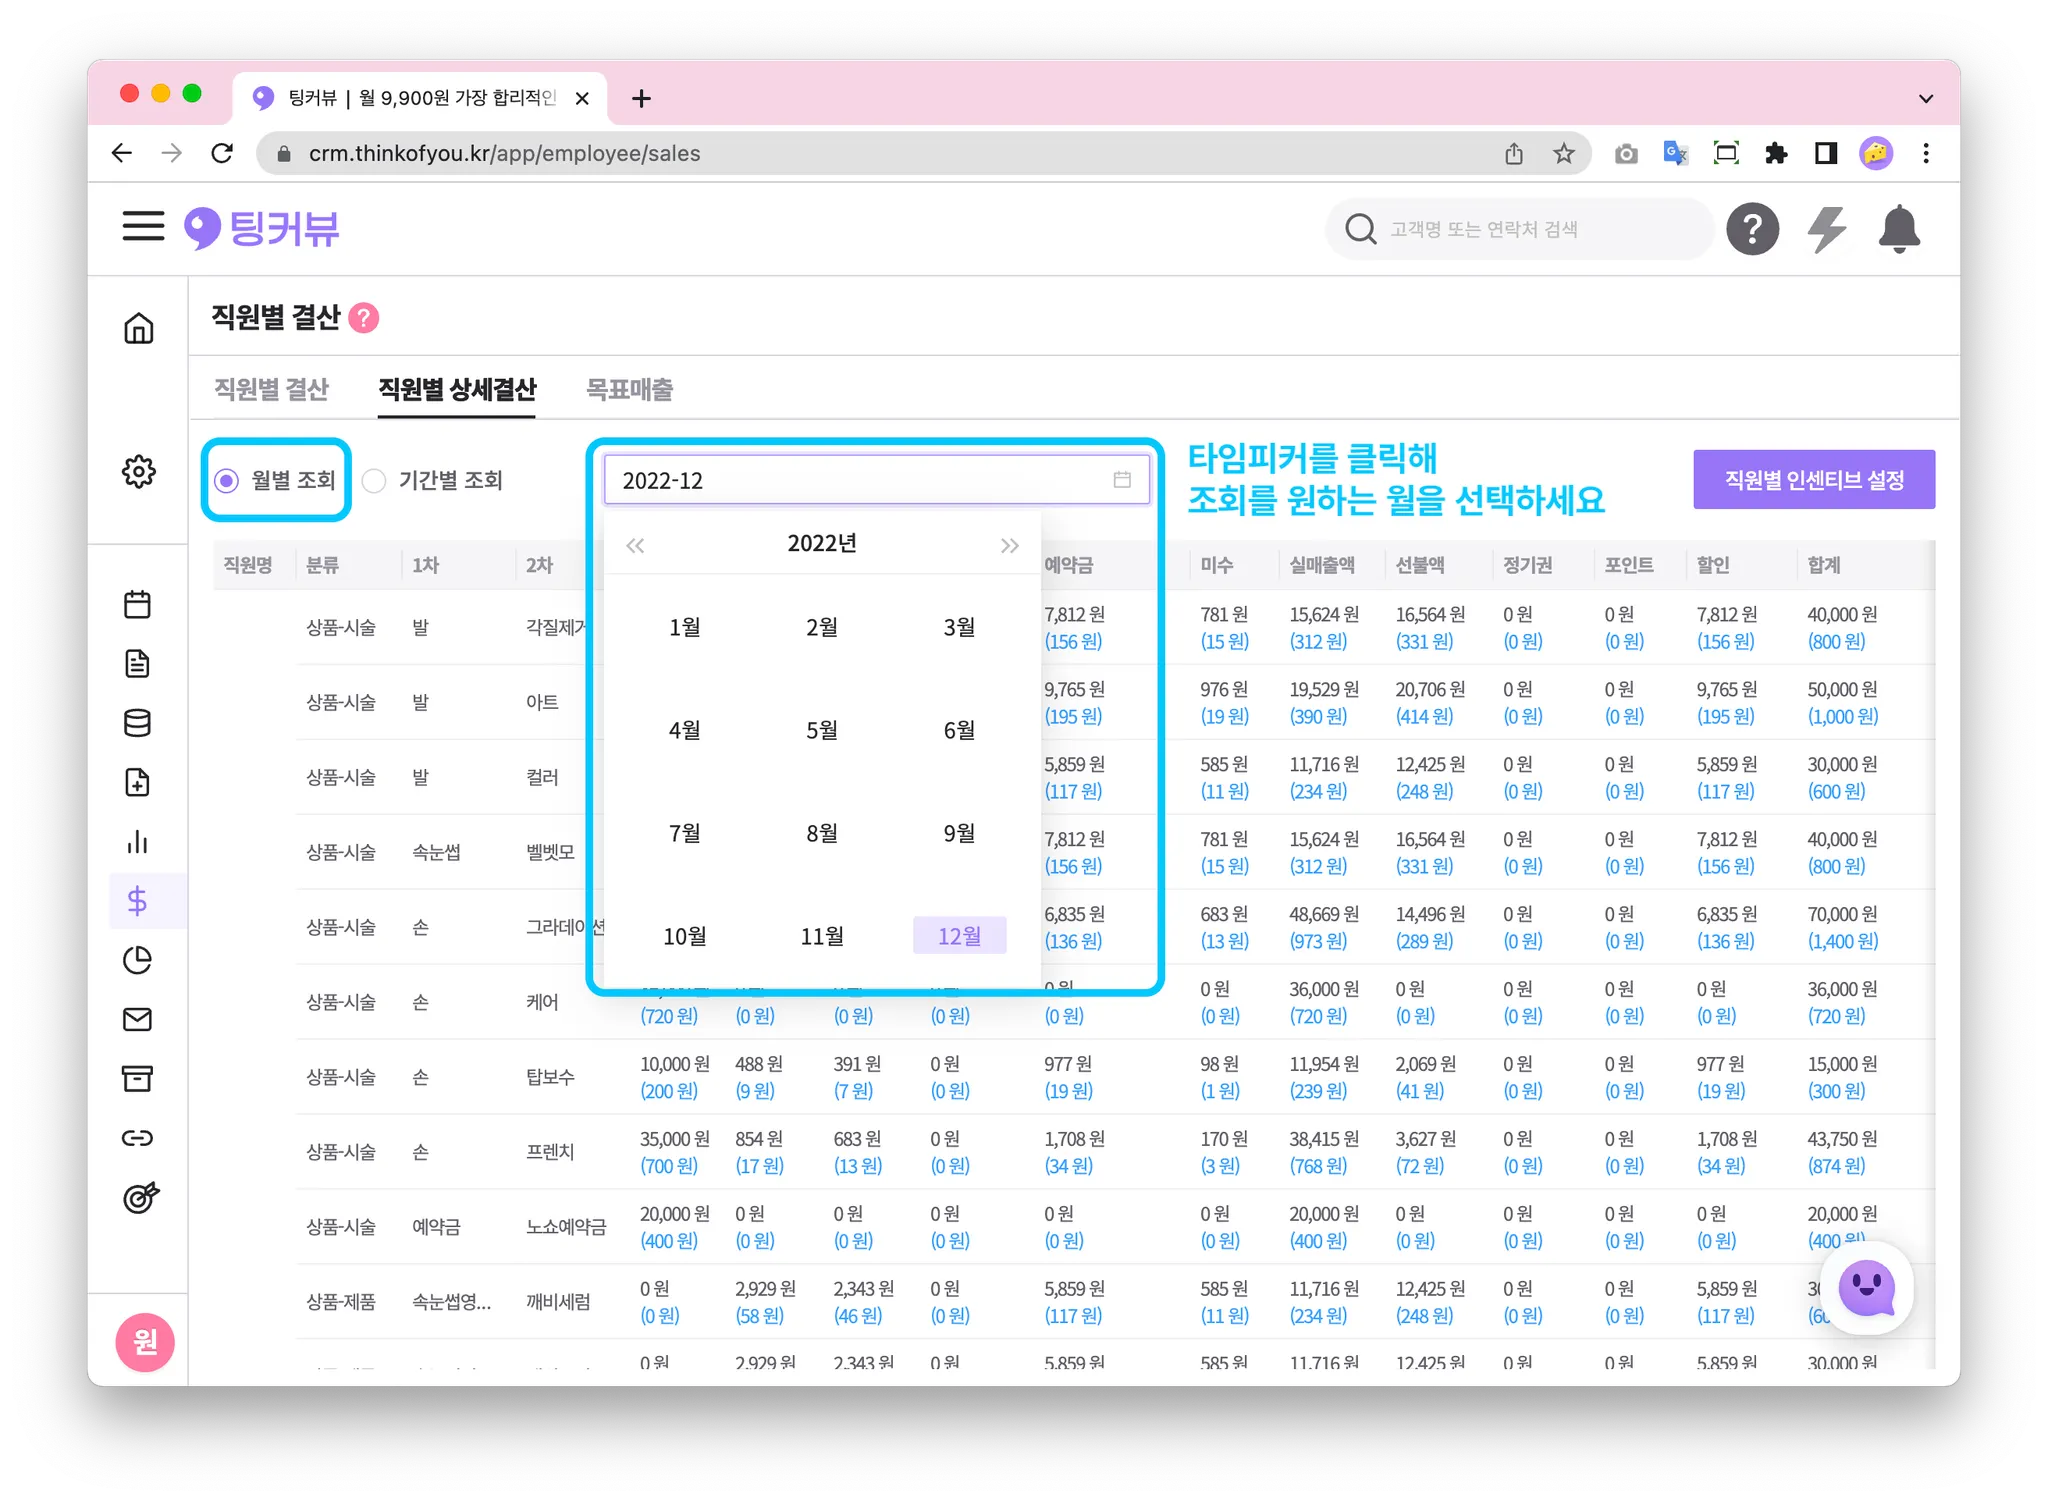Toggle the hamburger menu in header
This screenshot has width=2048, height=1502.
click(x=143, y=227)
